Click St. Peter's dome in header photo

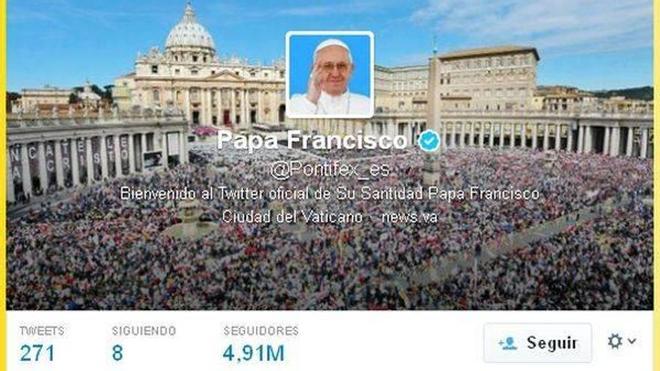[x=190, y=34]
